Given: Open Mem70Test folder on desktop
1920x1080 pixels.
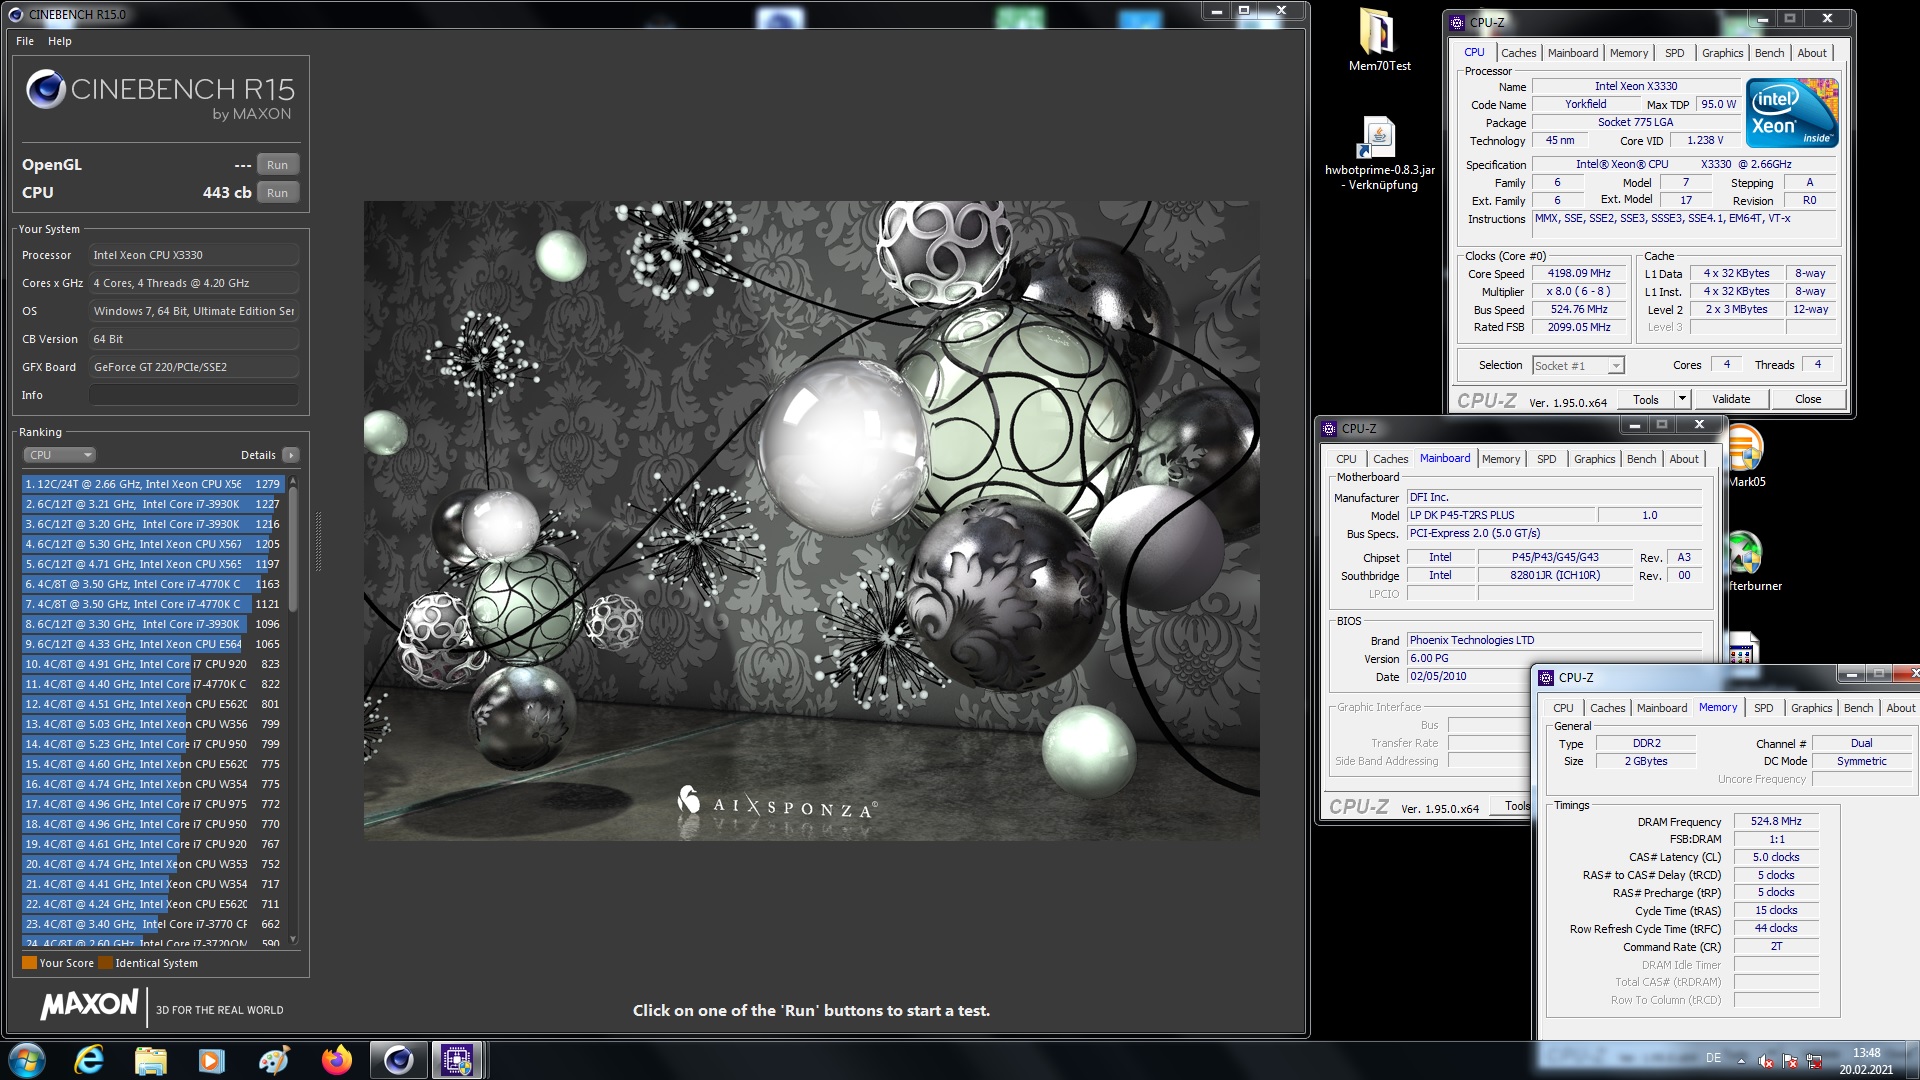Looking at the screenshot, I should (x=1379, y=40).
